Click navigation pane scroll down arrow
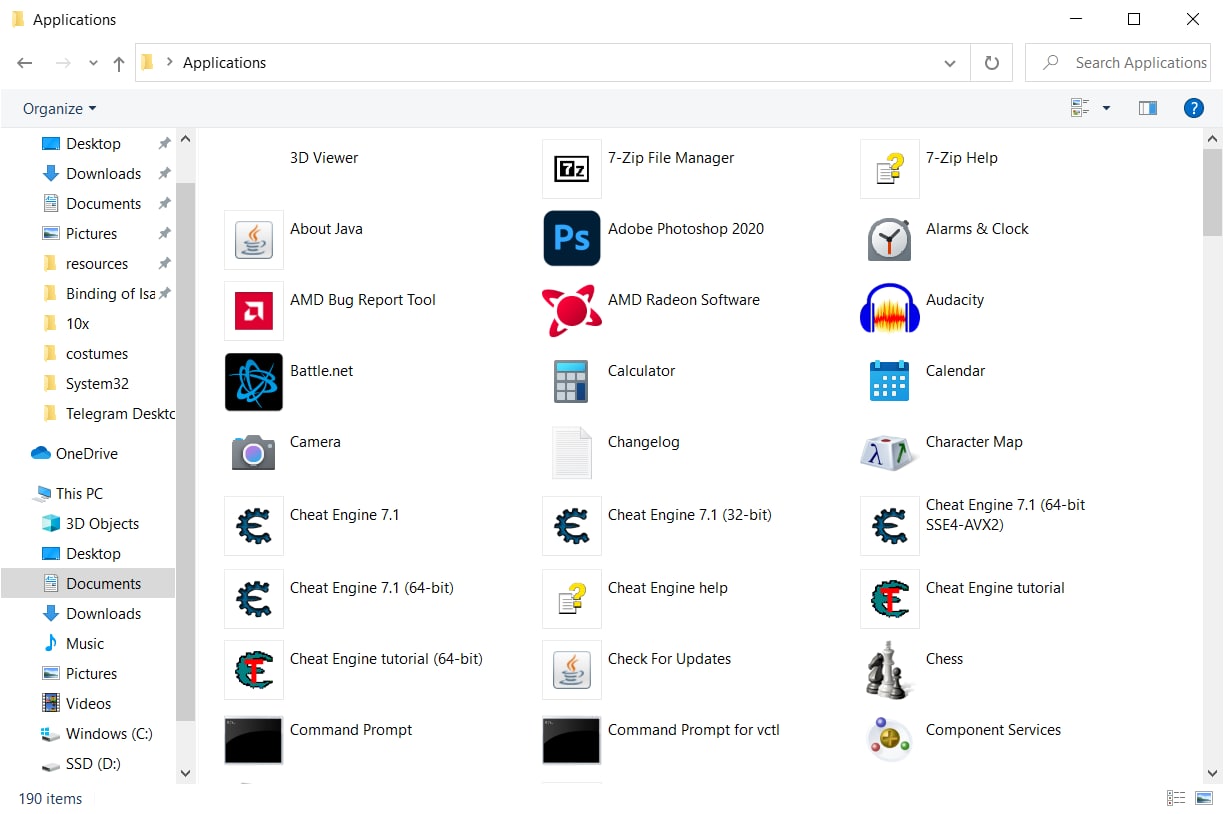Image resolution: width=1224 pixels, height=814 pixels. (185, 773)
